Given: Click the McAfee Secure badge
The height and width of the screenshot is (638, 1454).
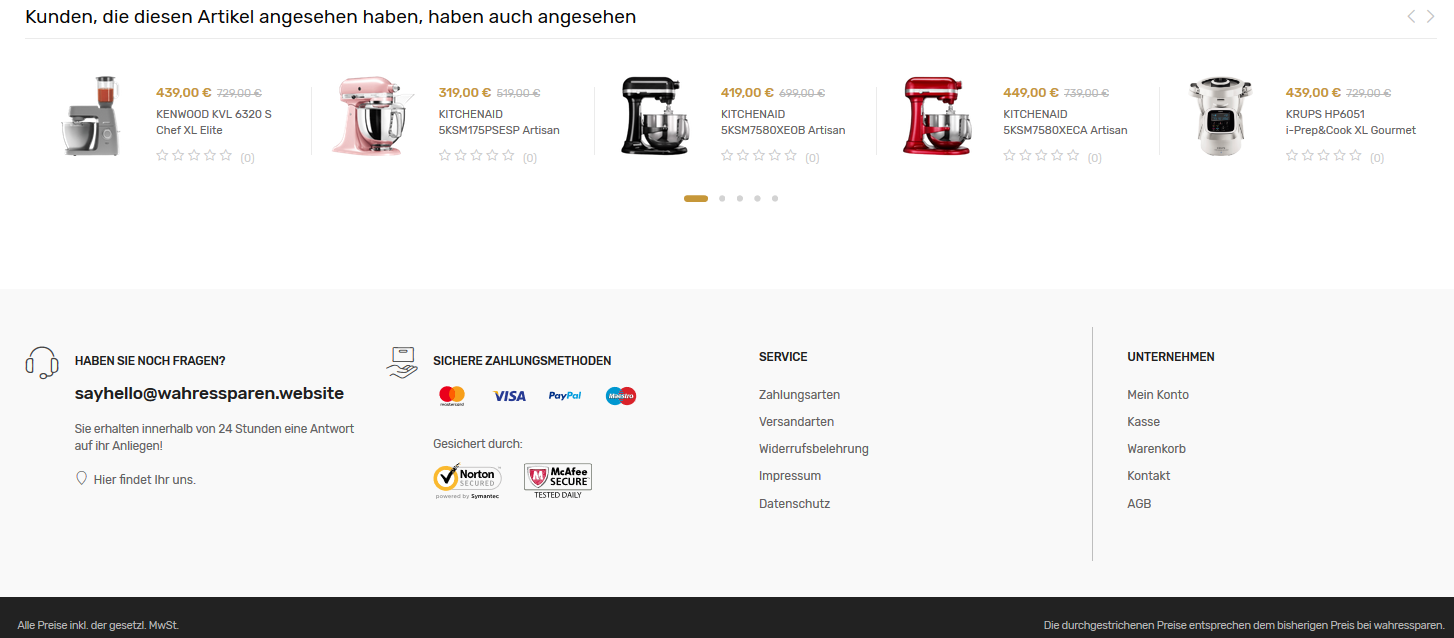Looking at the screenshot, I should pyautogui.click(x=558, y=481).
